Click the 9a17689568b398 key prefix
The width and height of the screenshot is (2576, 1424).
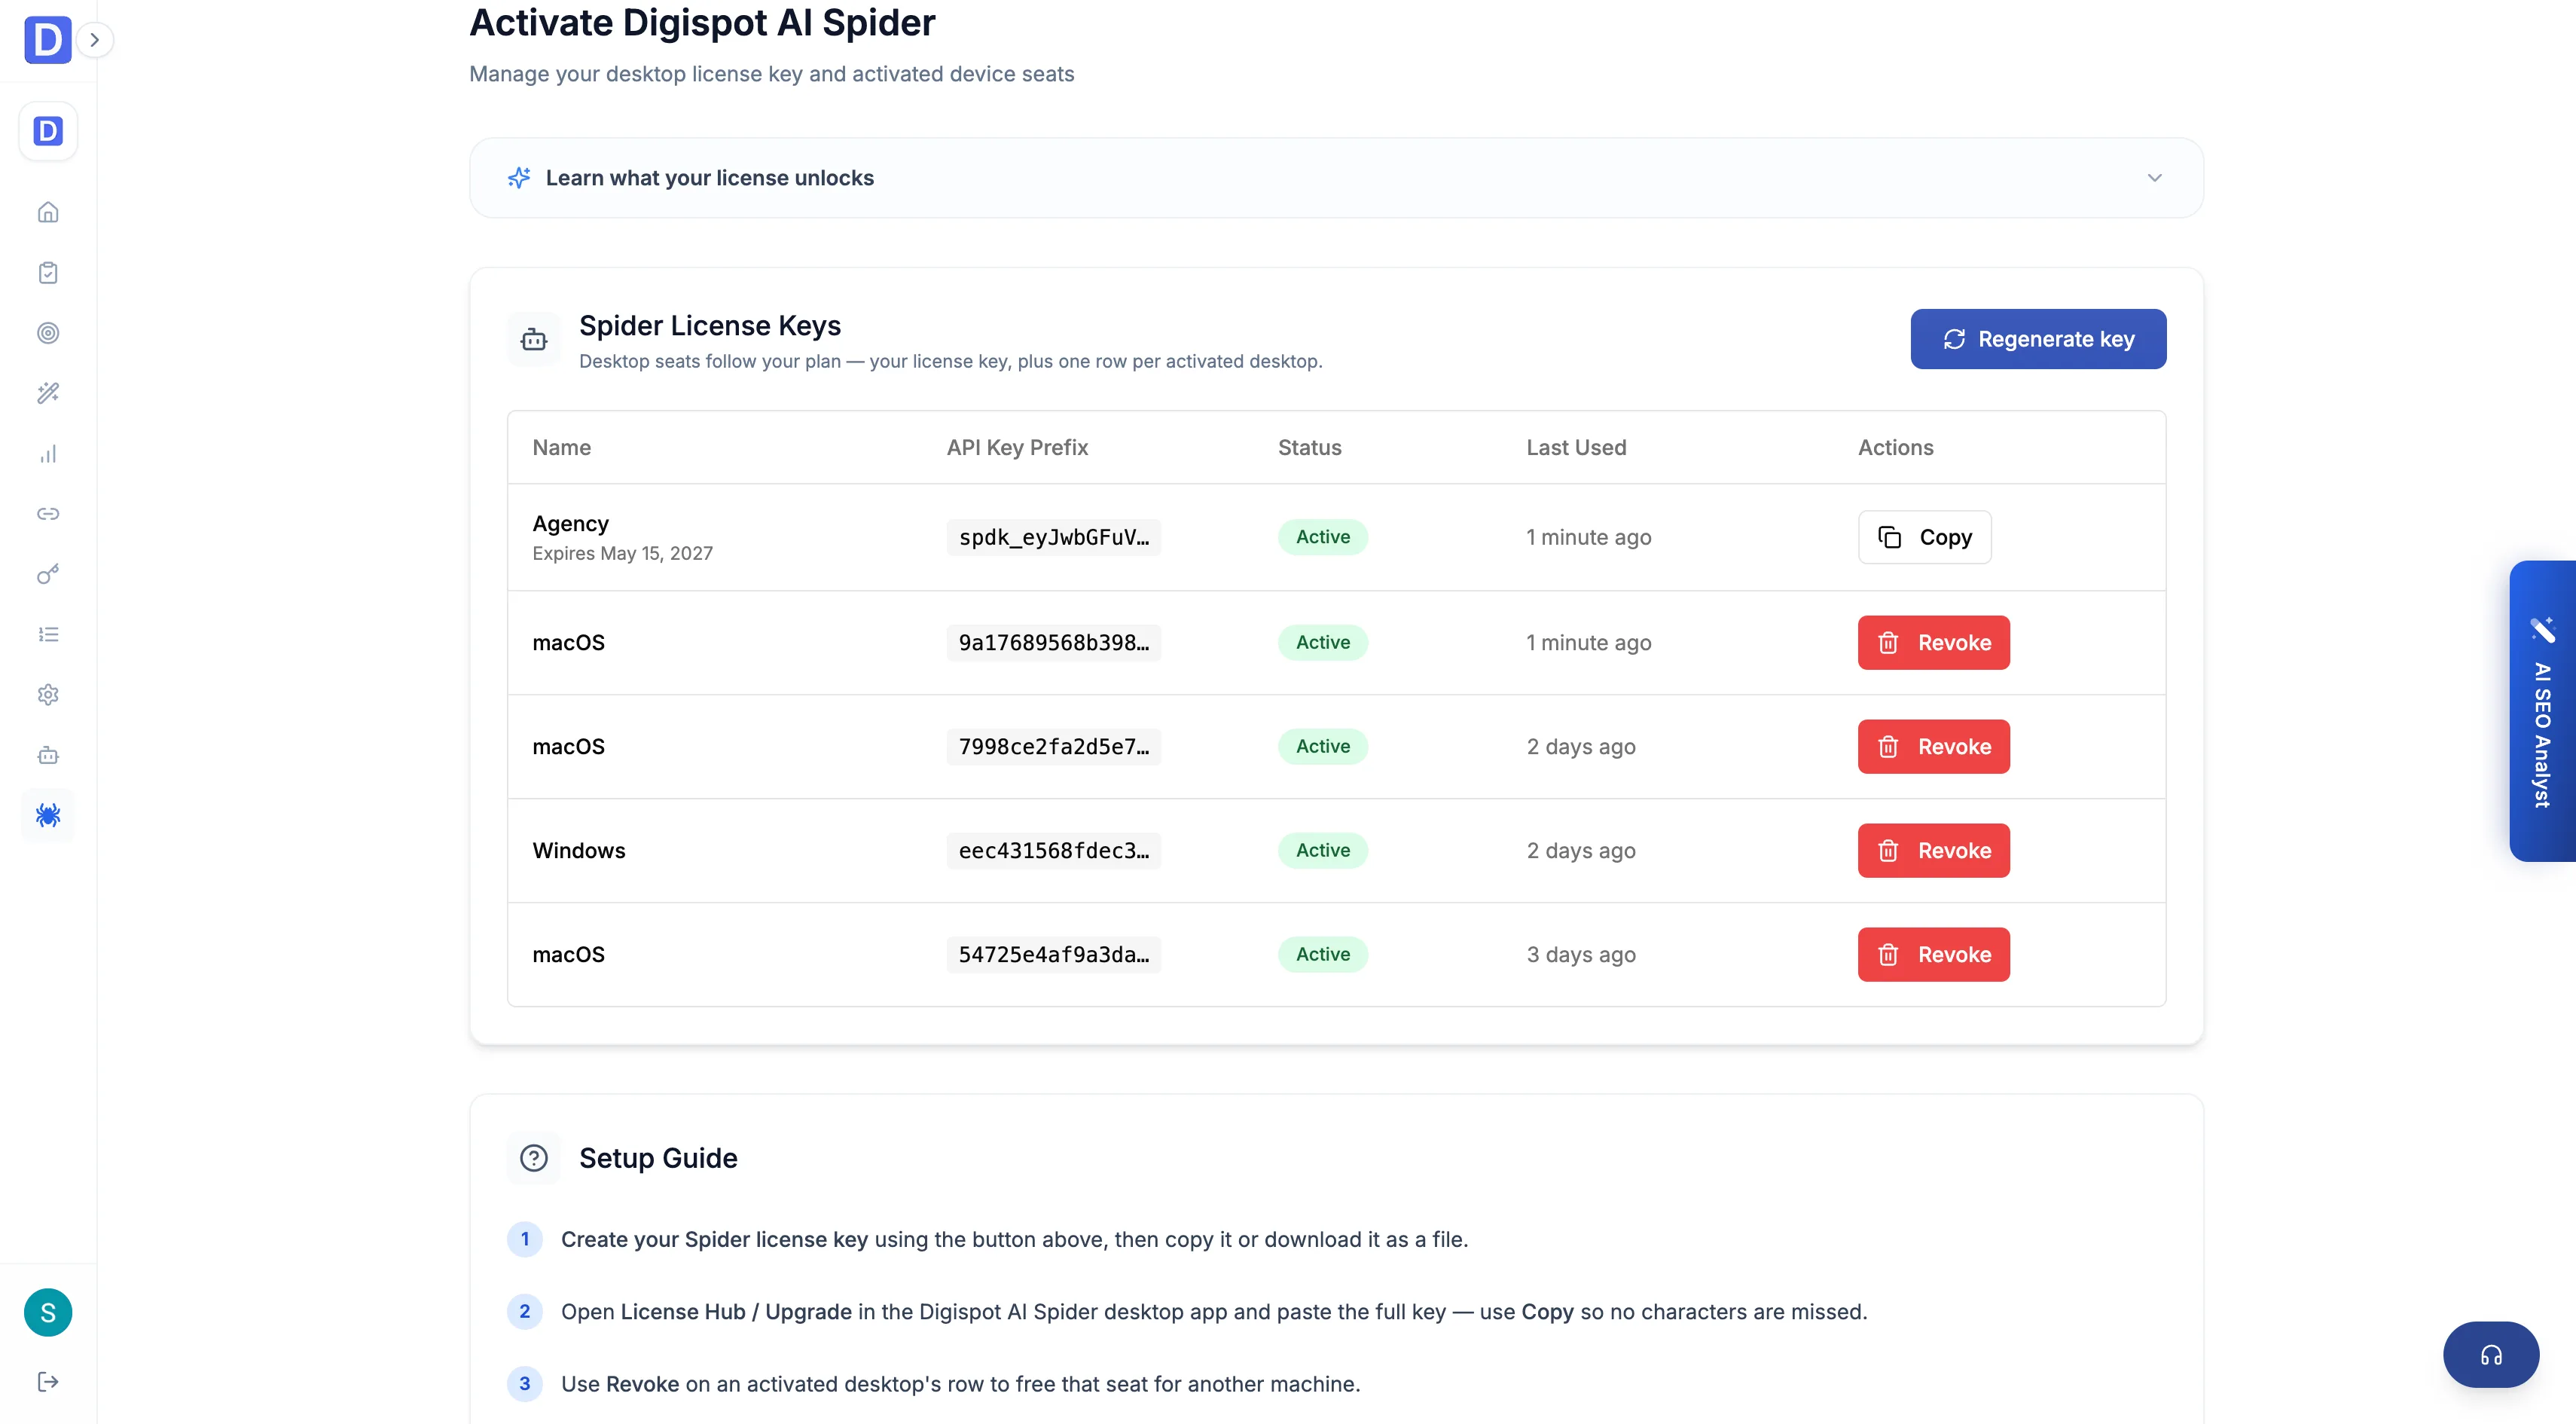click(x=1054, y=642)
